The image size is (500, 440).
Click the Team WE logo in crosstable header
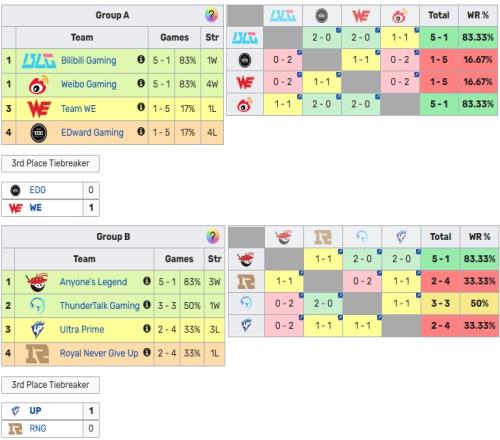(361, 16)
